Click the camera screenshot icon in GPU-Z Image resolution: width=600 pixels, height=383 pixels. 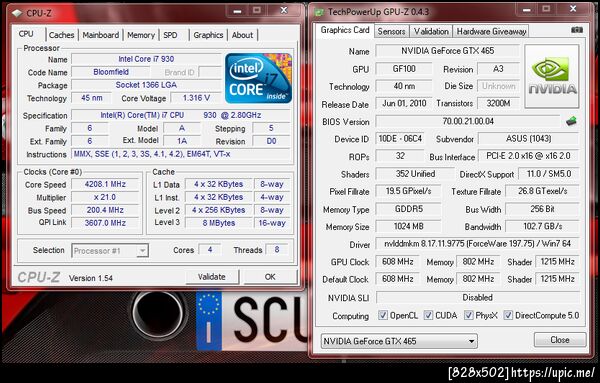pos(577,30)
